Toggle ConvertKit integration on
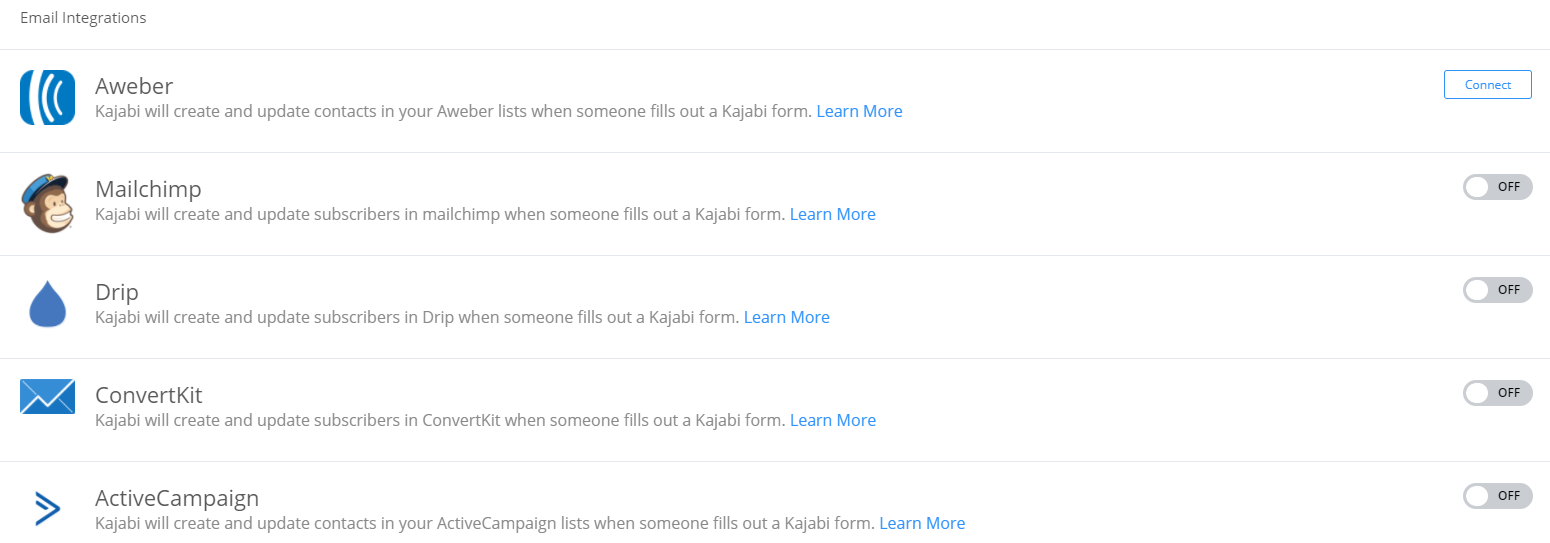The image size is (1550, 543). click(x=1496, y=393)
